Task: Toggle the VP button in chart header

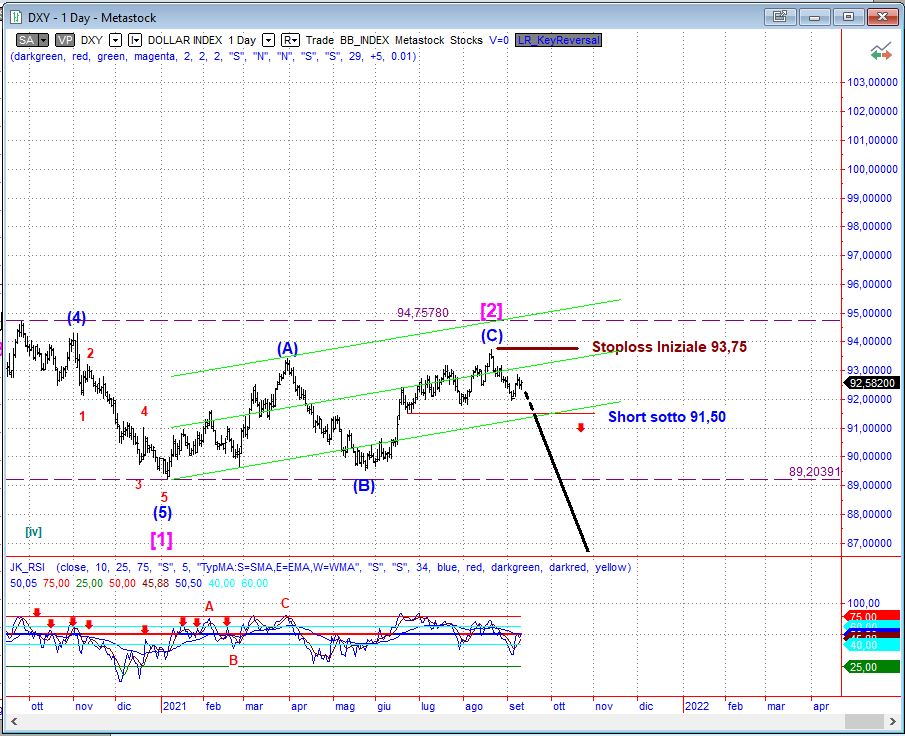Action: [x=65, y=40]
